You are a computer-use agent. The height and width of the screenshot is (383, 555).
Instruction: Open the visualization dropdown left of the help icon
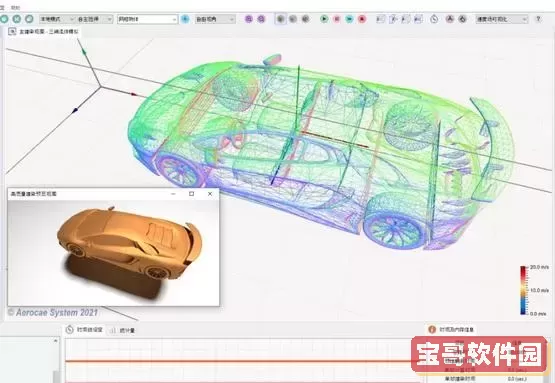[x=502, y=19]
